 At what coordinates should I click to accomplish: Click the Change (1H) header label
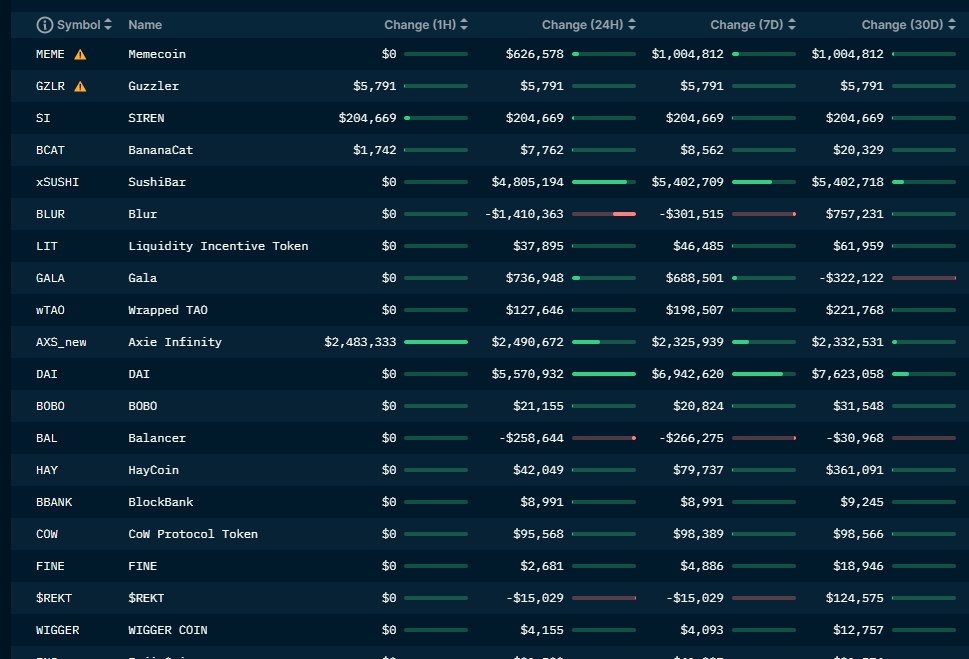coord(420,25)
